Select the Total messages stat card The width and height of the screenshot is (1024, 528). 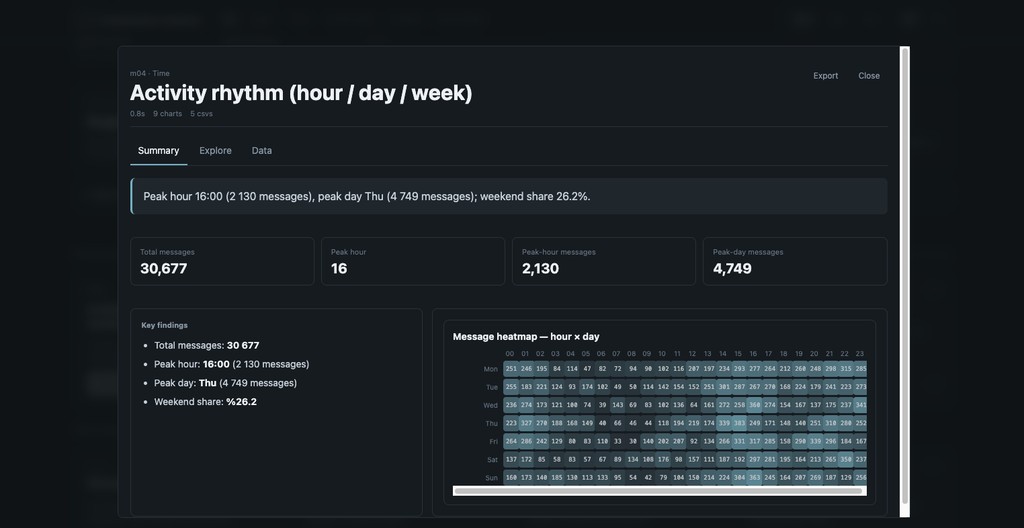click(222, 261)
